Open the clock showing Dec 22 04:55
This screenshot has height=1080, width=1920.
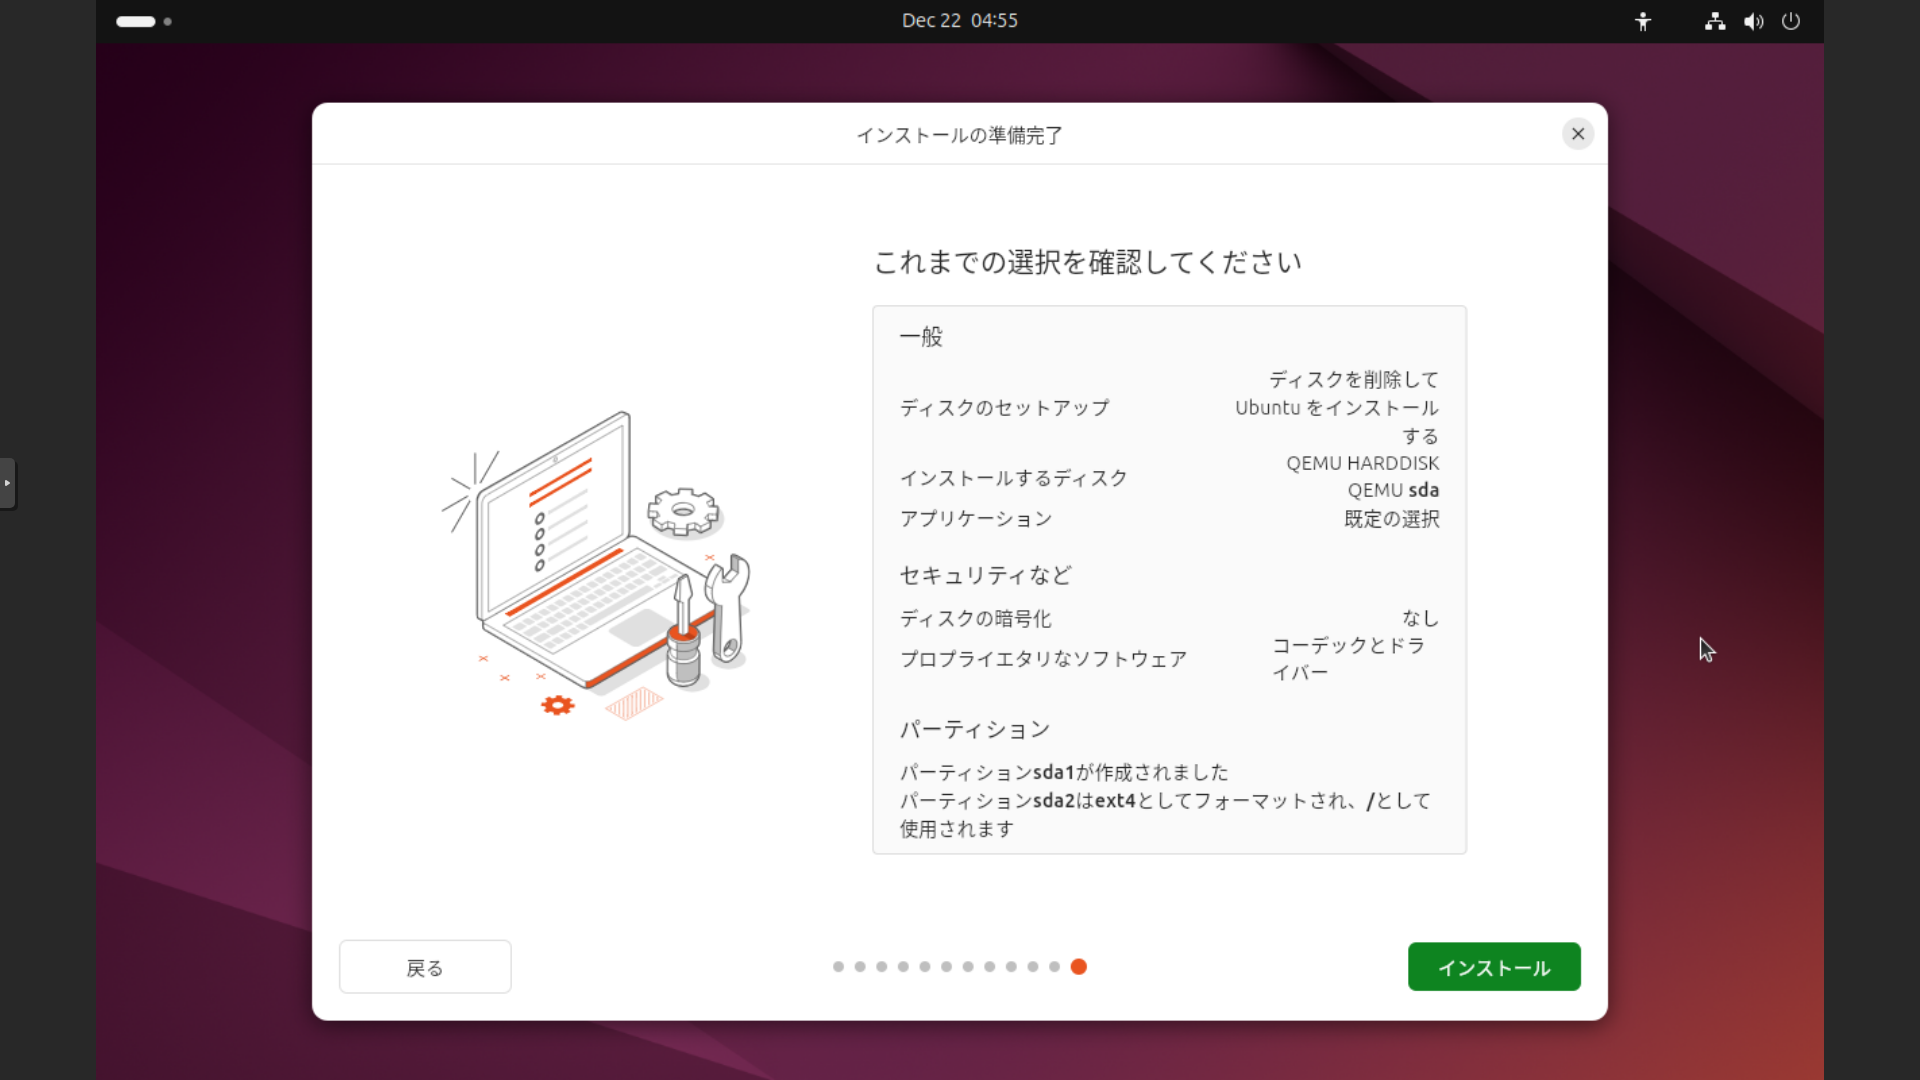(x=959, y=21)
